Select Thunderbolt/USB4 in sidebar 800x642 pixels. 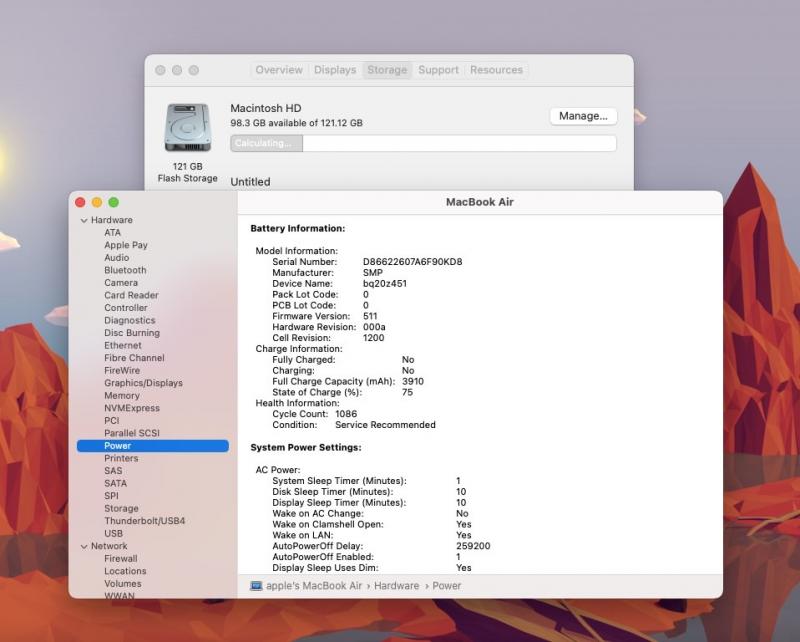click(x=144, y=521)
